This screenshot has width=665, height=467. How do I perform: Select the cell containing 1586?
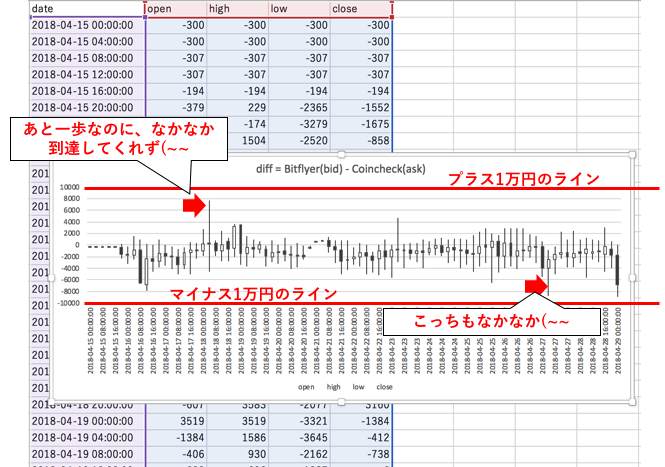click(238, 438)
